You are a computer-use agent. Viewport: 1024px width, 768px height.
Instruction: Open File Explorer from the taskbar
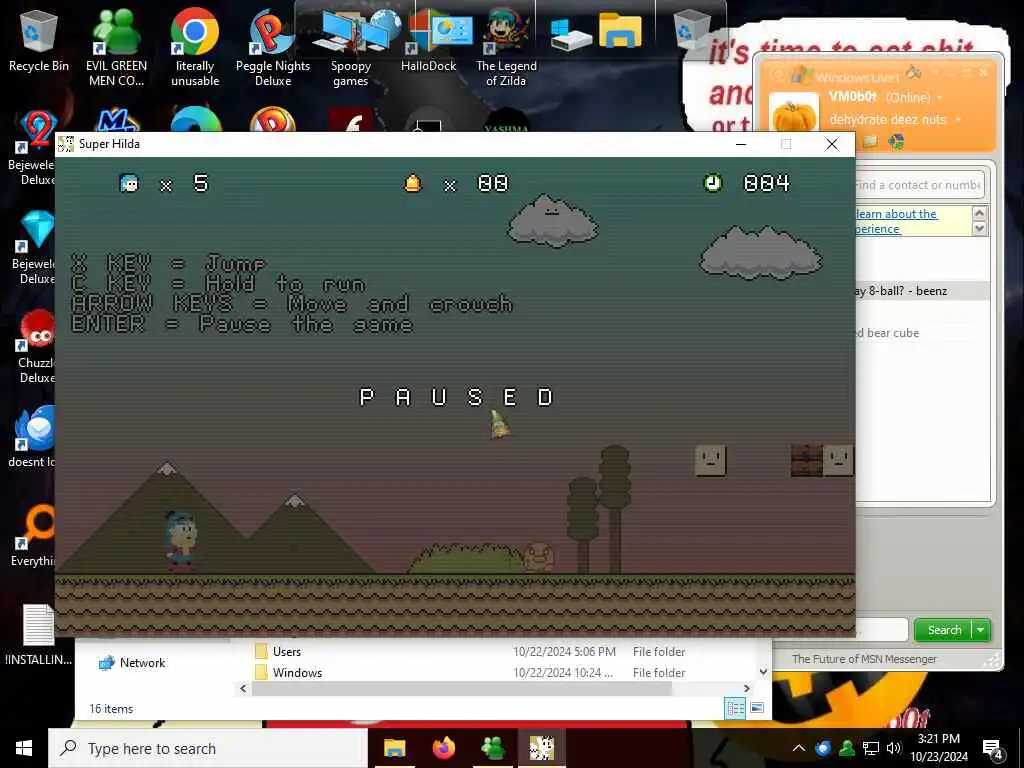(x=394, y=748)
